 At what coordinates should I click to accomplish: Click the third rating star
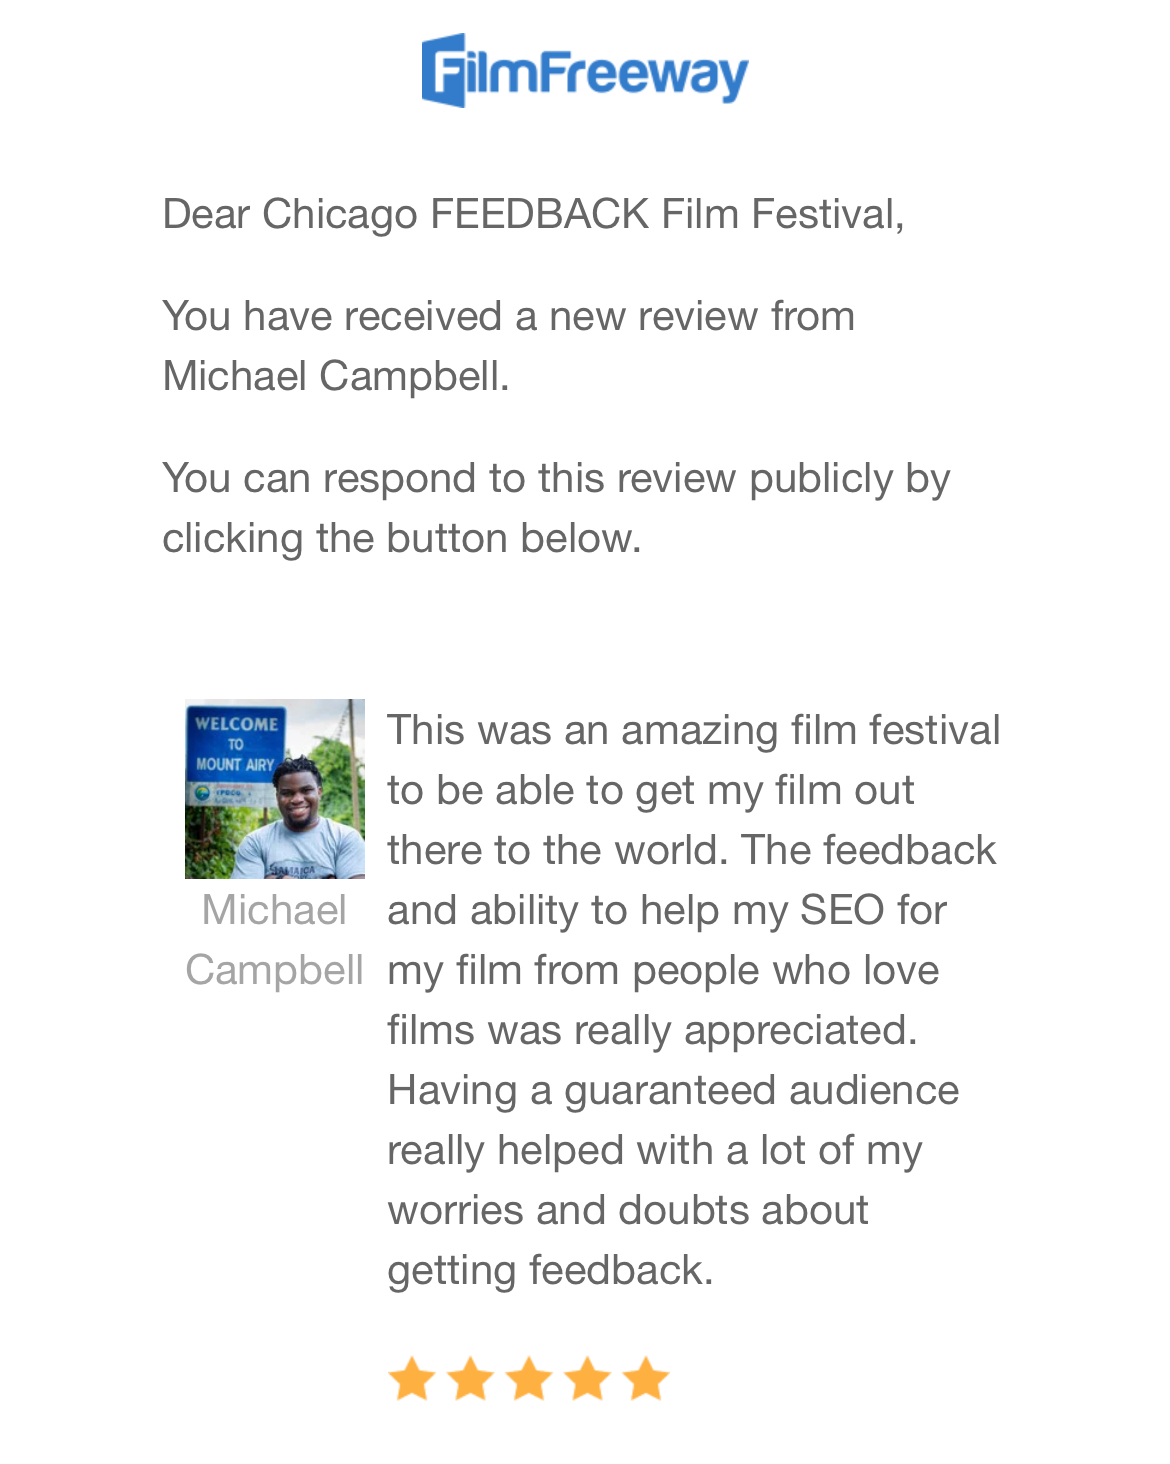tap(529, 1379)
